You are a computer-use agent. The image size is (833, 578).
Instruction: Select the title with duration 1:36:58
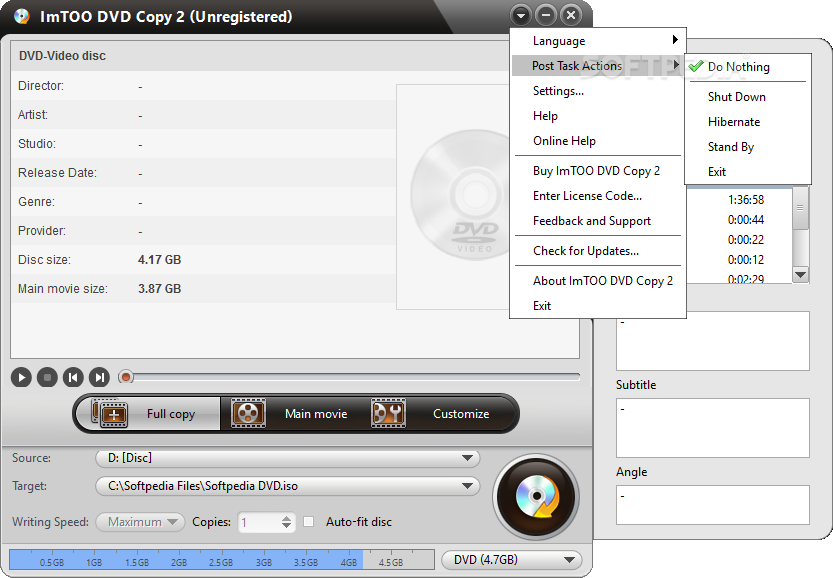[x=745, y=200]
